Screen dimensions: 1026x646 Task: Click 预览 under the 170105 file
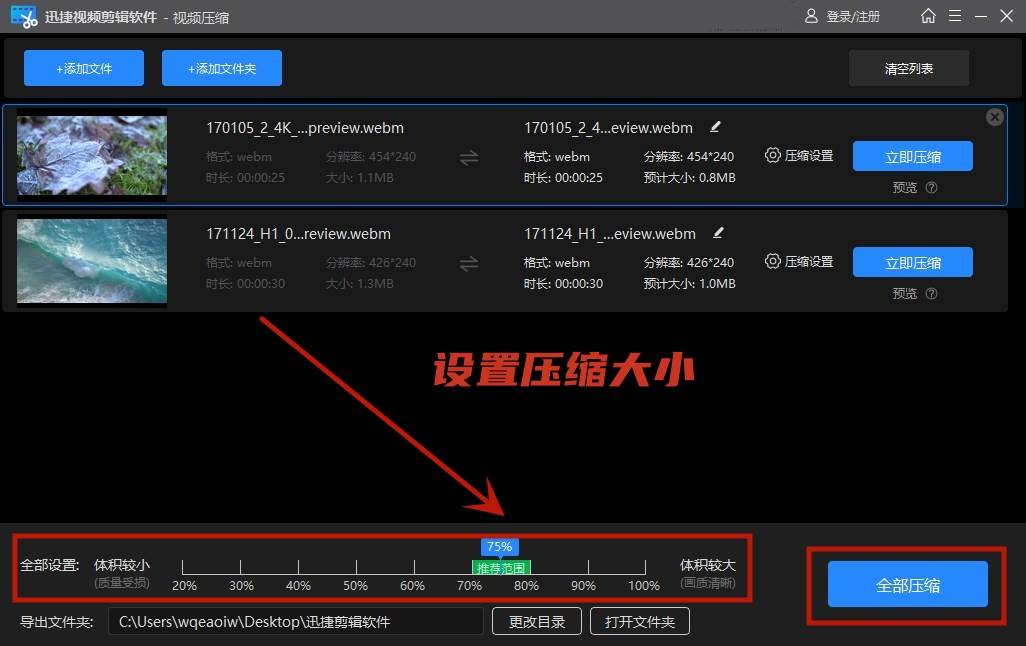[x=905, y=188]
